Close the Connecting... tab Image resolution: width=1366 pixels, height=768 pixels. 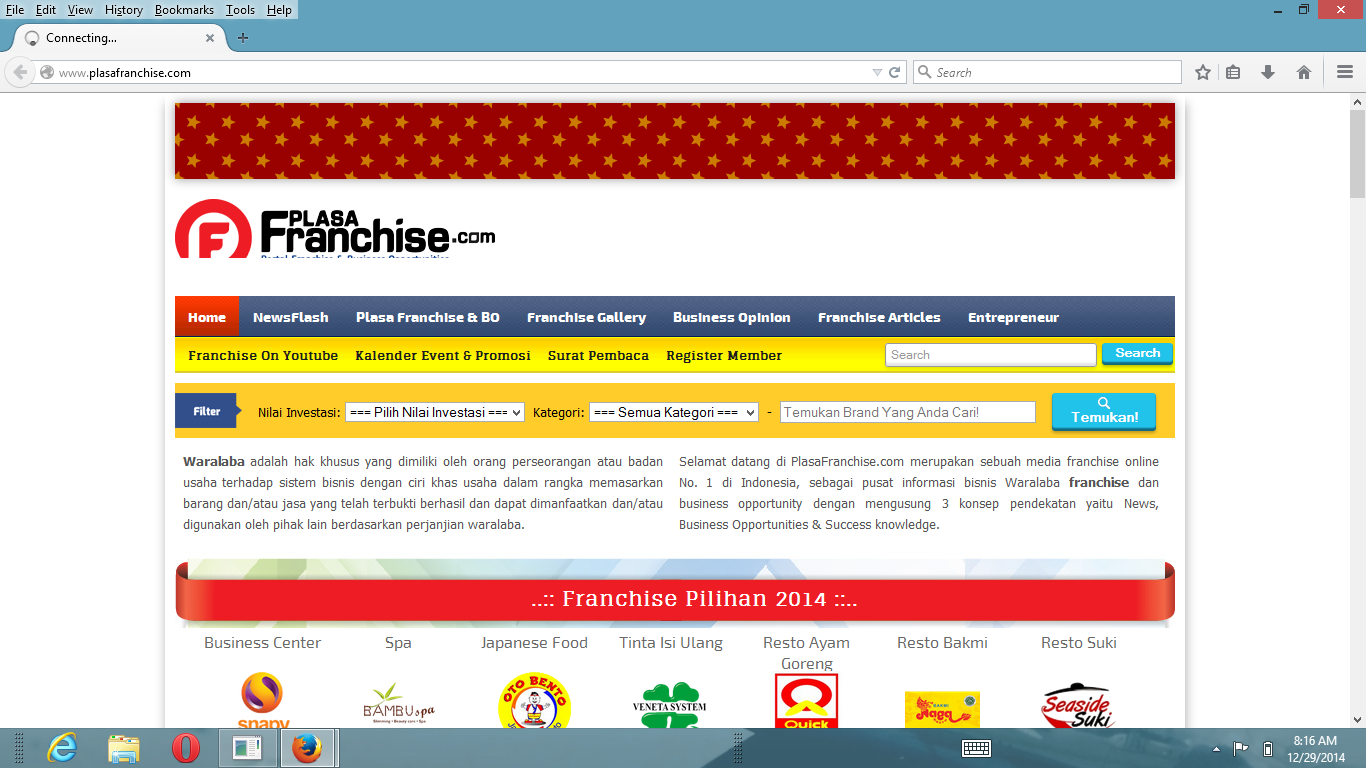click(210, 38)
